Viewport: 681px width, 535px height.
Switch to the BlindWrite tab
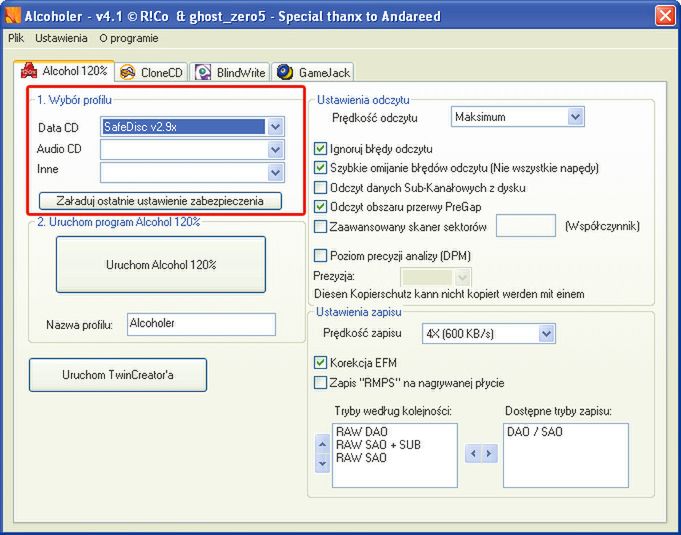[x=231, y=72]
